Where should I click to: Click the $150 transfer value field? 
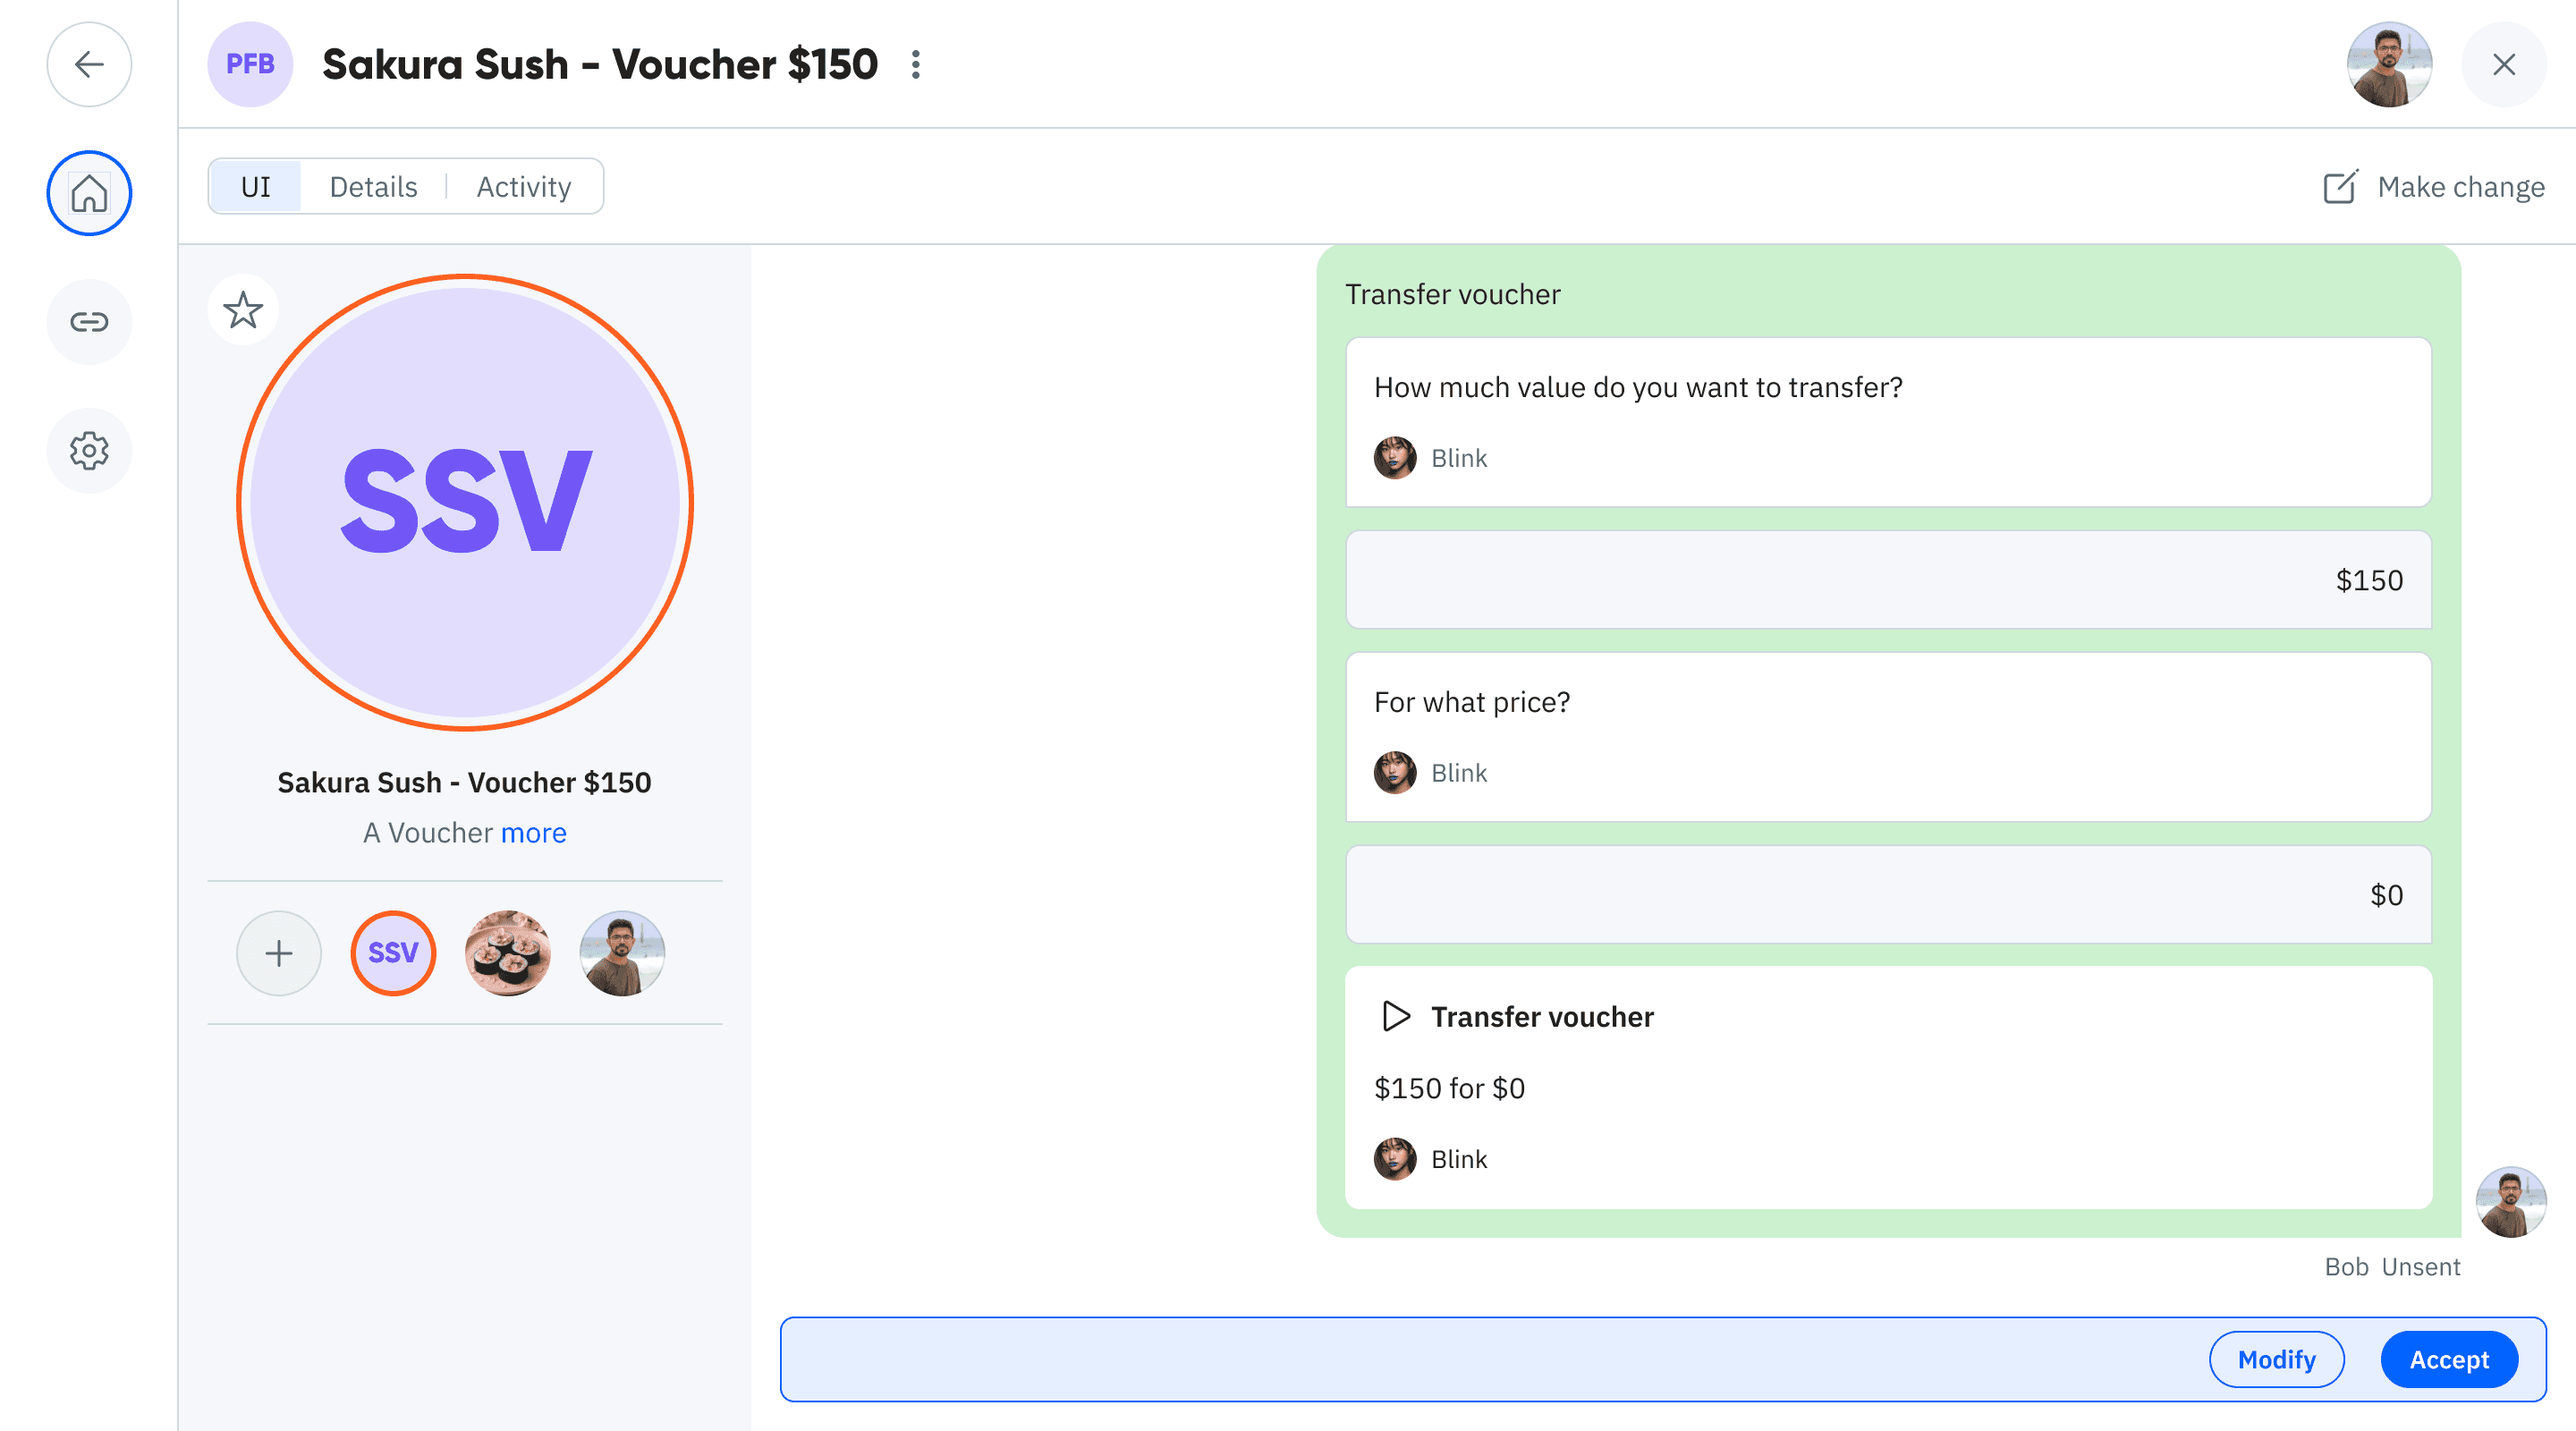[1888, 580]
